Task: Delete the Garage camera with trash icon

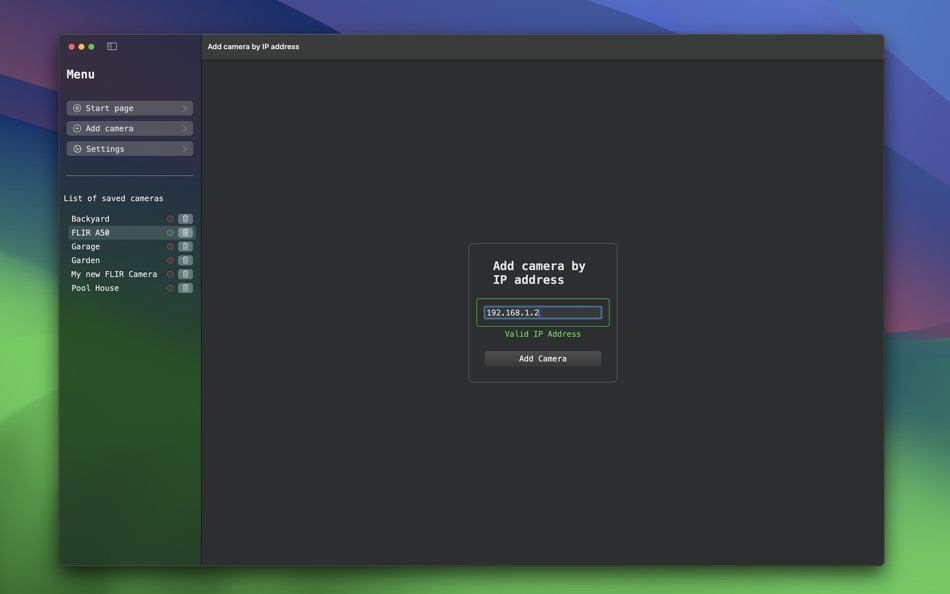Action: point(185,247)
